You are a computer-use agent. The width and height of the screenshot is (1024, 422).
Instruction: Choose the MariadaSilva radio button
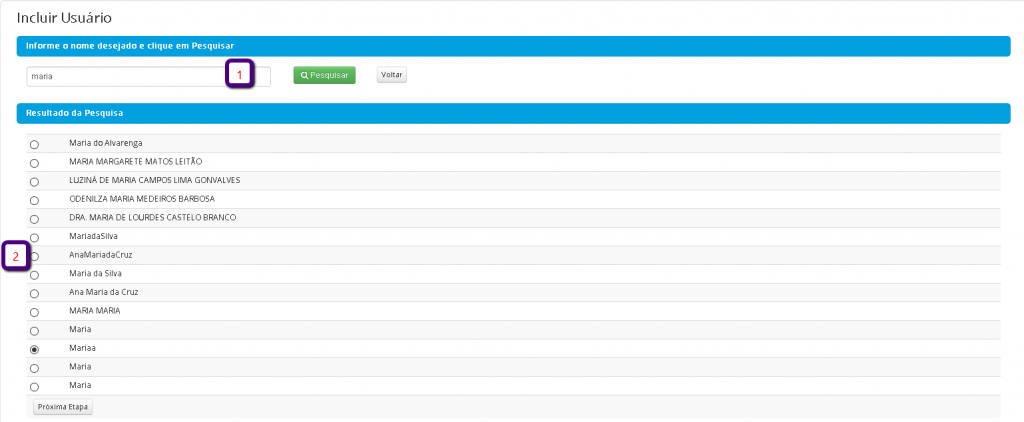coord(34,237)
